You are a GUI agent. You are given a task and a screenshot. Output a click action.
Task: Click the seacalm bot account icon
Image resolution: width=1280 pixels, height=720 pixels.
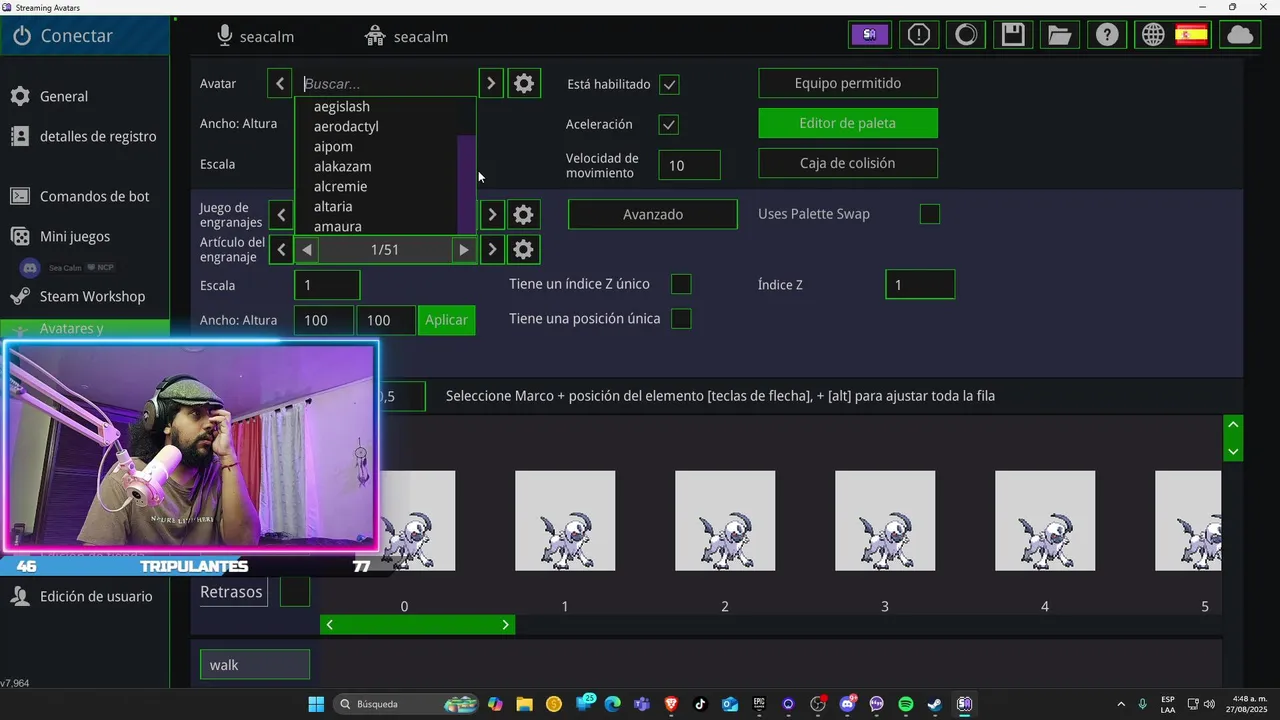click(375, 36)
